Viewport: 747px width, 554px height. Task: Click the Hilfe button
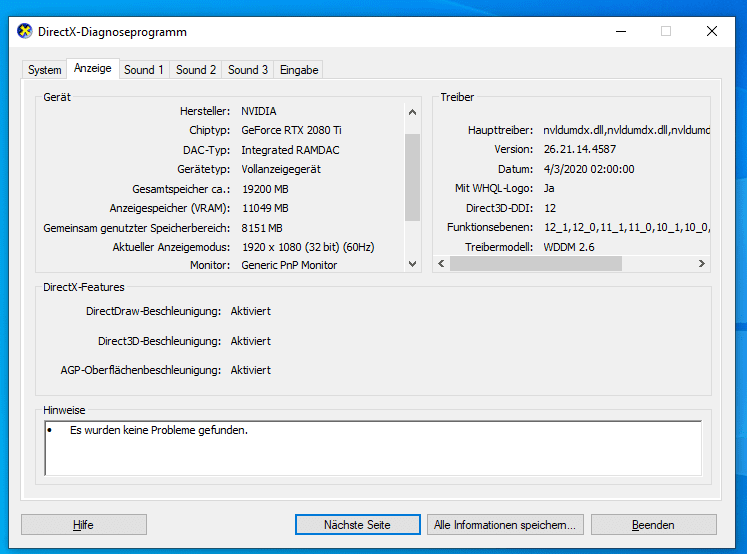tap(84, 524)
